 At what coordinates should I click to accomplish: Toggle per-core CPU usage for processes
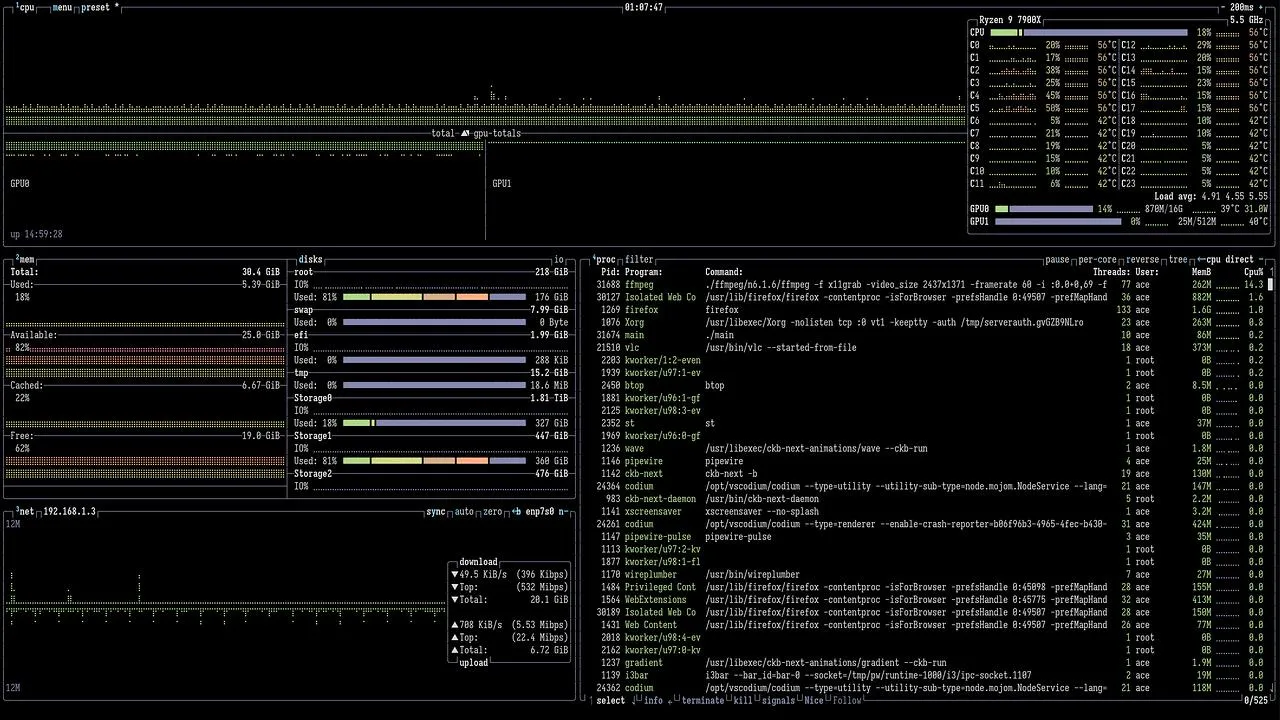[x=1097, y=259]
